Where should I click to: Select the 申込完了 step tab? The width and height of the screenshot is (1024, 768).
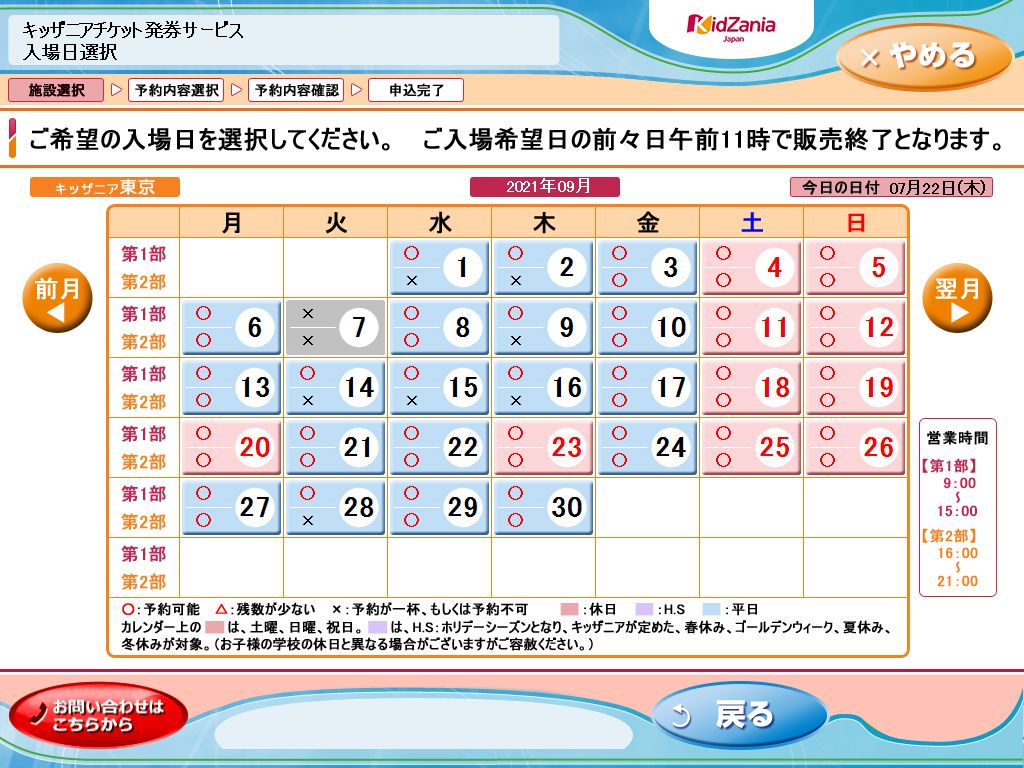pyautogui.click(x=416, y=90)
